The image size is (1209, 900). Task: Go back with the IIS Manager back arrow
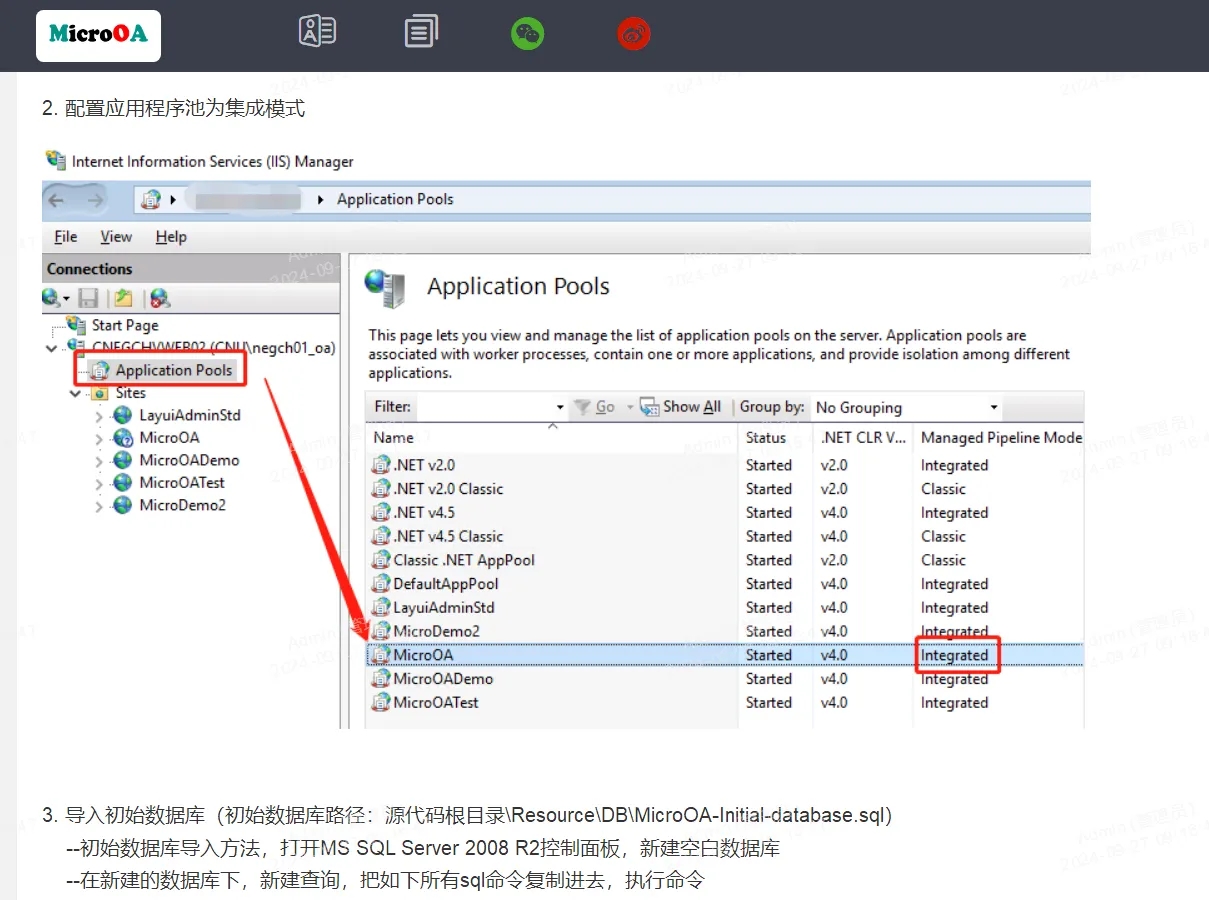tap(57, 200)
